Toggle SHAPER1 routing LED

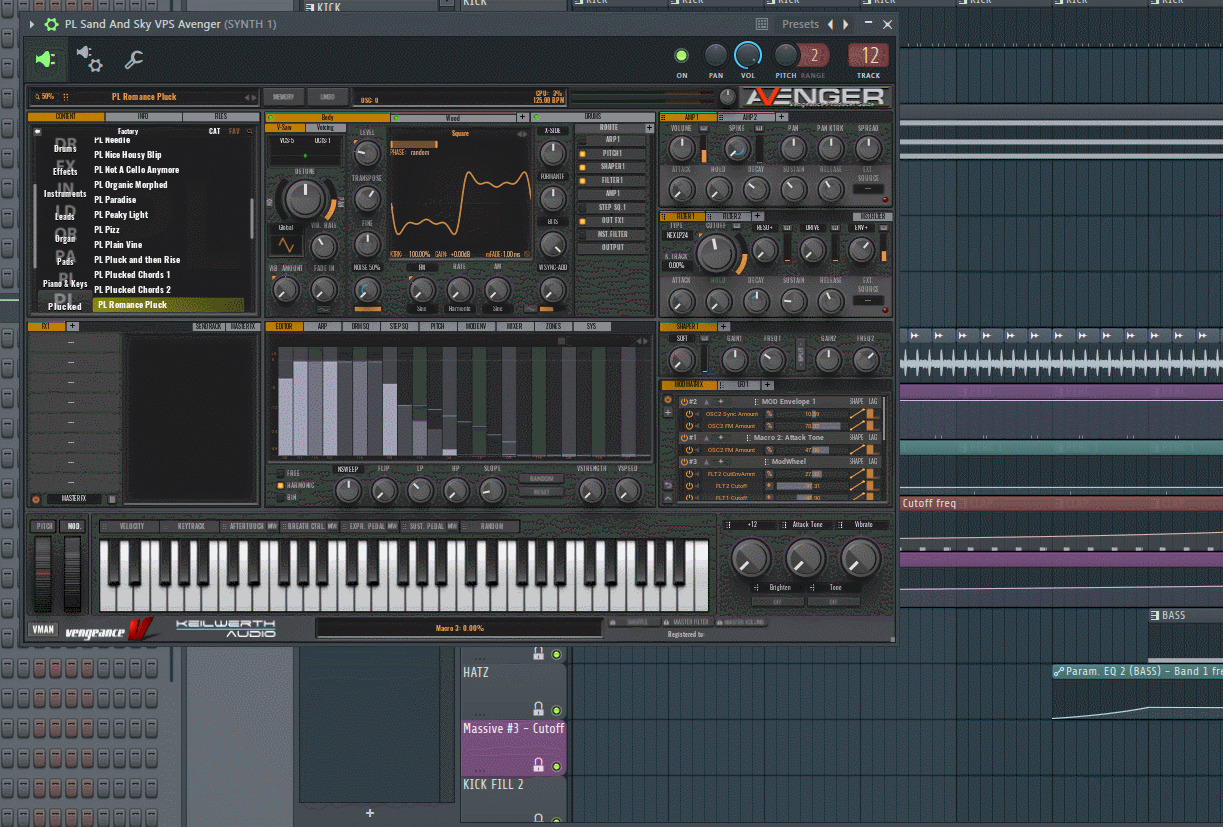[582, 166]
